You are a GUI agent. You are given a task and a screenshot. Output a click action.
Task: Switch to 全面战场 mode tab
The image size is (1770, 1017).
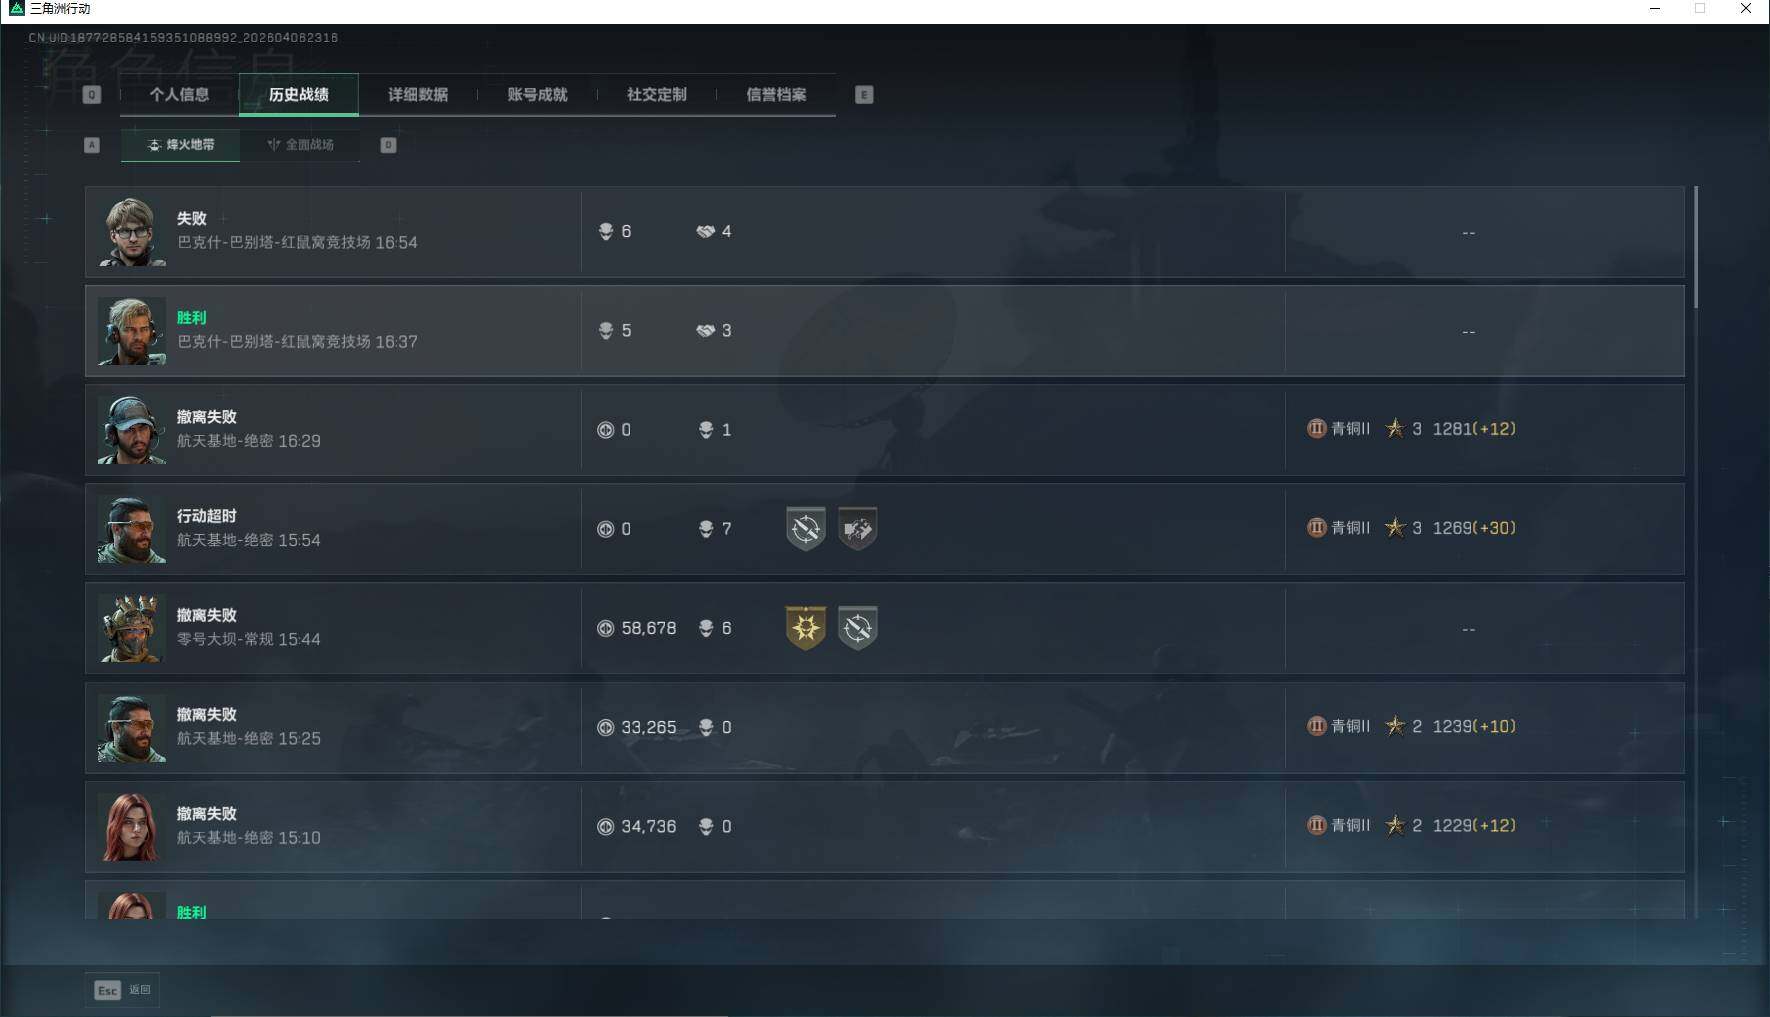[x=300, y=145]
